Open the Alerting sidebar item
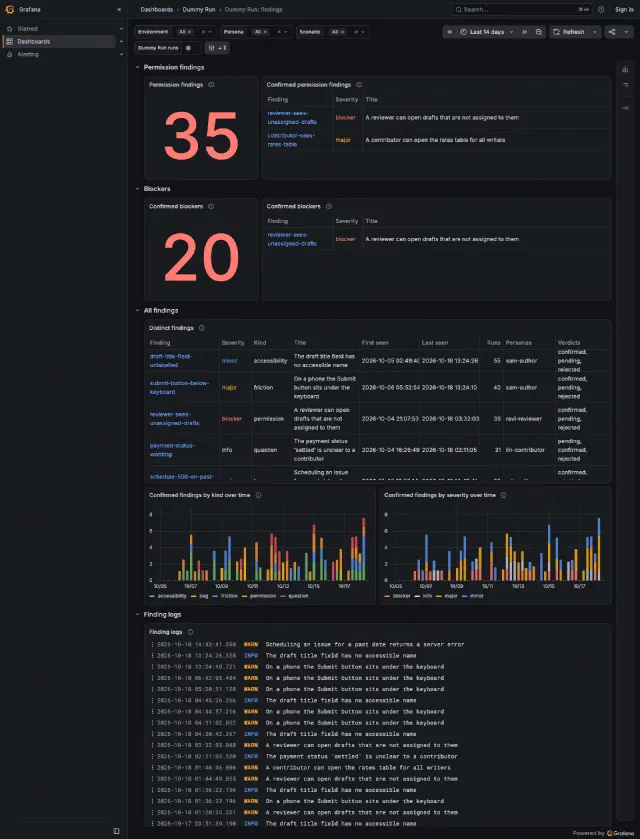 coord(28,54)
